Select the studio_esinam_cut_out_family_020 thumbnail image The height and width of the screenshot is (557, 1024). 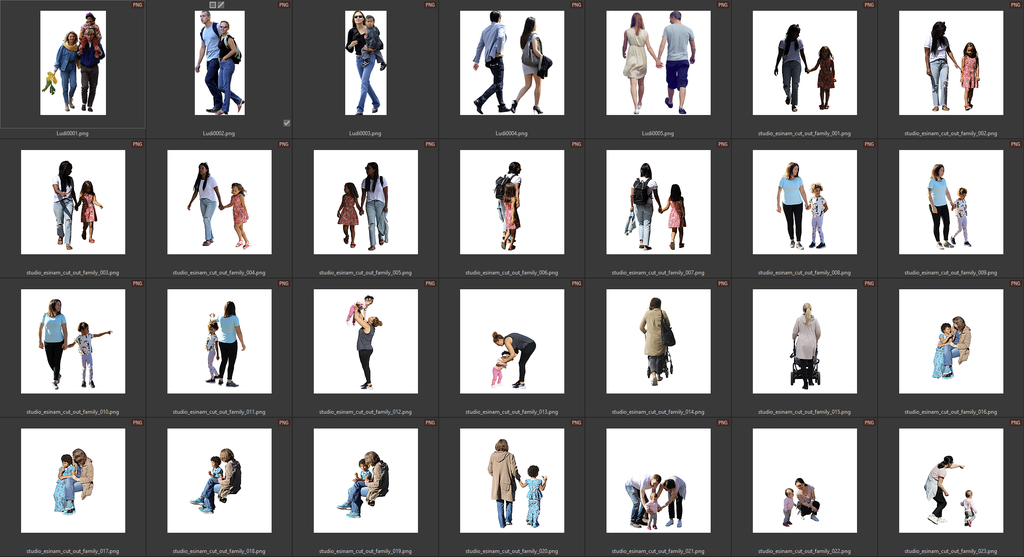(x=512, y=480)
